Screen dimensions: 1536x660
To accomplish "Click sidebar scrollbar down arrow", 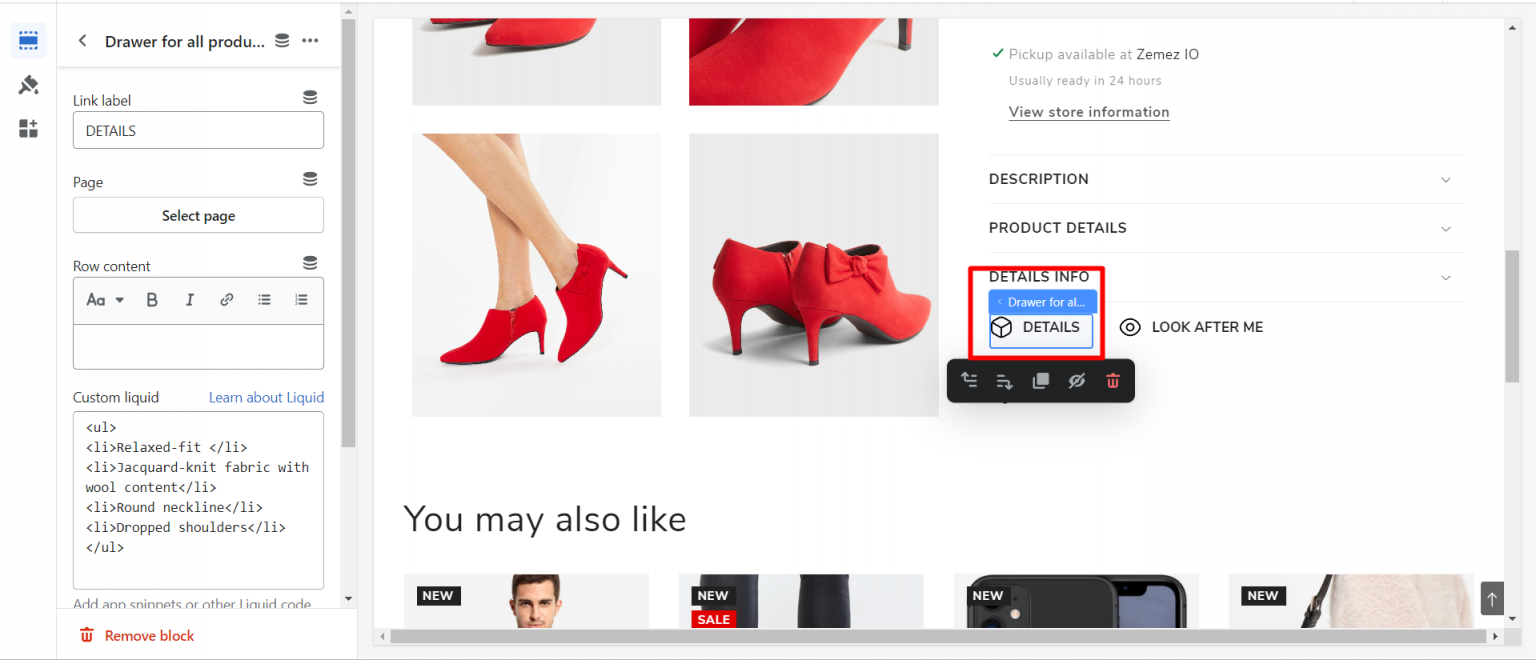I will tap(348, 598).
